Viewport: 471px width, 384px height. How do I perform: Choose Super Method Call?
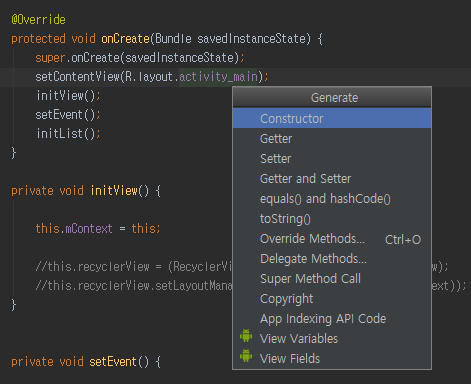pyautogui.click(x=332, y=279)
